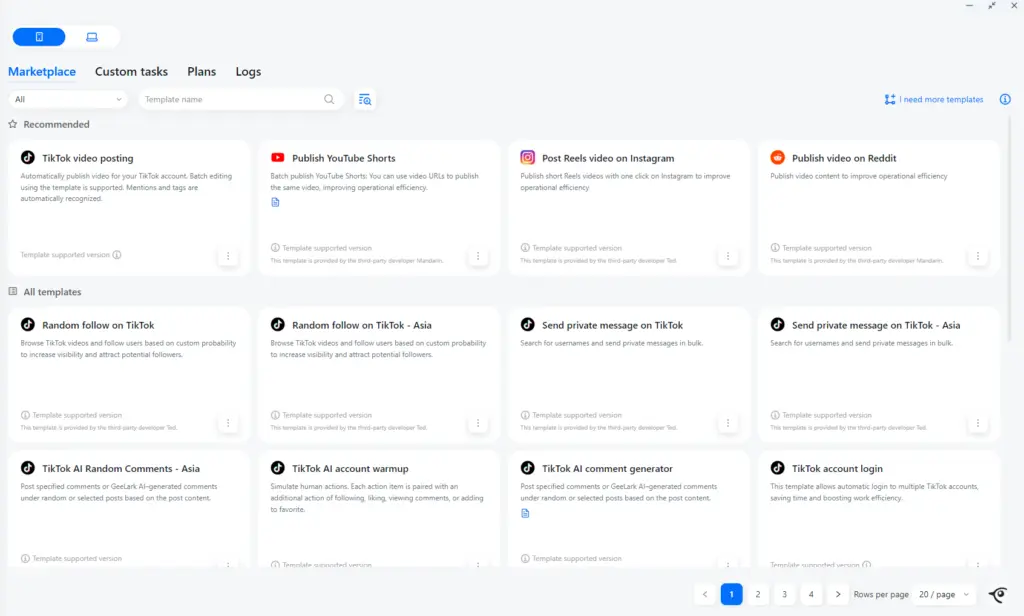
Task: Open the Plans tab
Action: pos(201,72)
